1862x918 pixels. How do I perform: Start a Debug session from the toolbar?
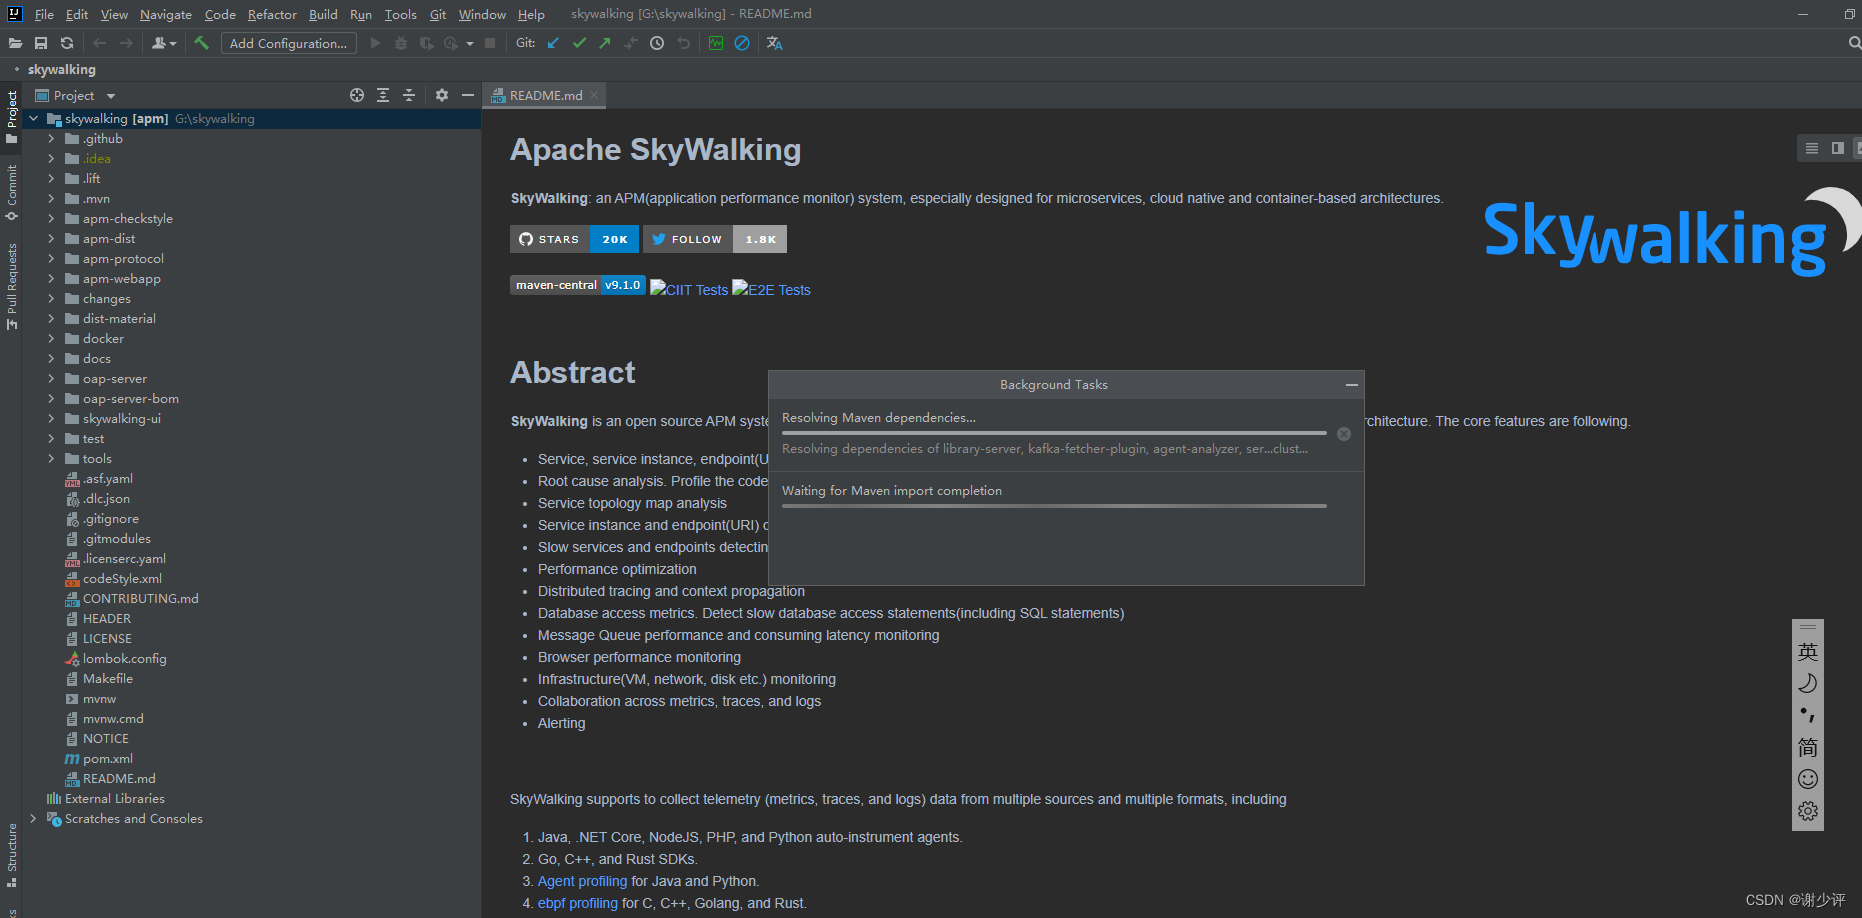[x=401, y=43]
